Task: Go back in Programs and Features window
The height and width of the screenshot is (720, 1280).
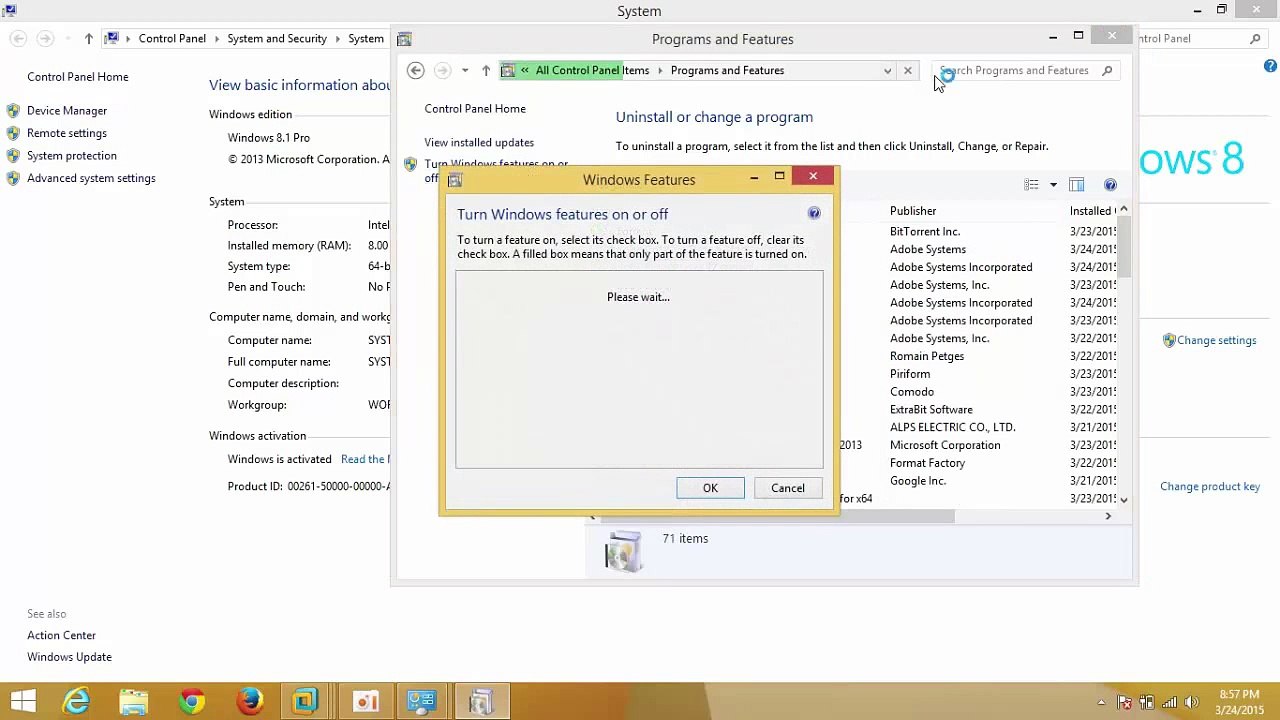Action: tap(416, 70)
